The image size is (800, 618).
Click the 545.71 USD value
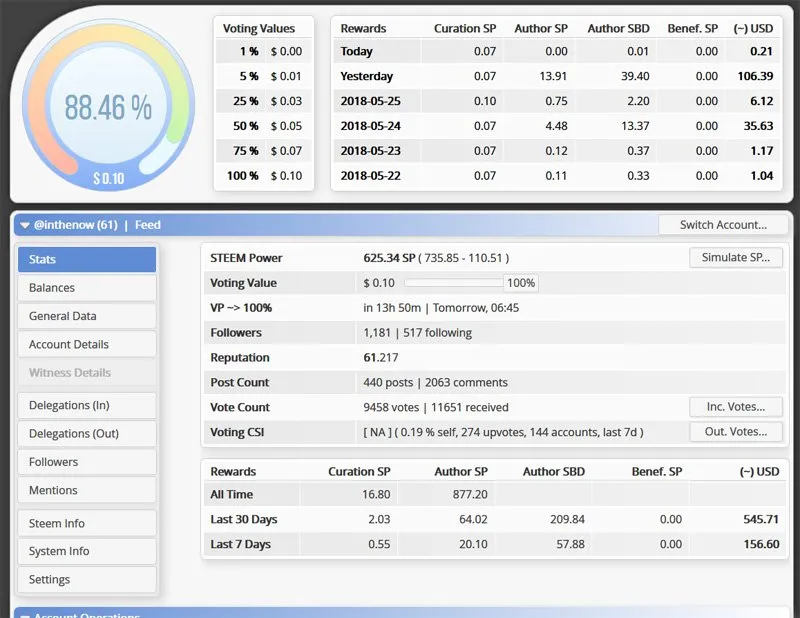(761, 520)
